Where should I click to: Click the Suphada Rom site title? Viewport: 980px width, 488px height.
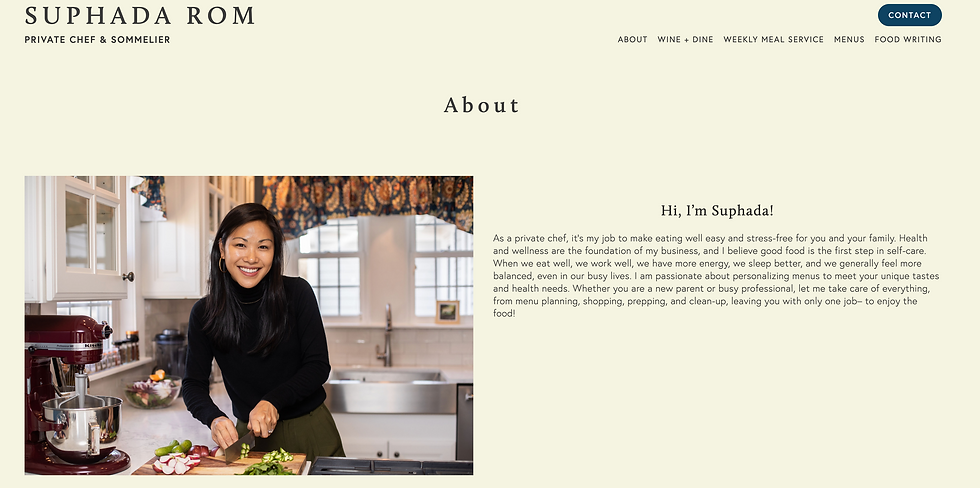[x=140, y=16]
